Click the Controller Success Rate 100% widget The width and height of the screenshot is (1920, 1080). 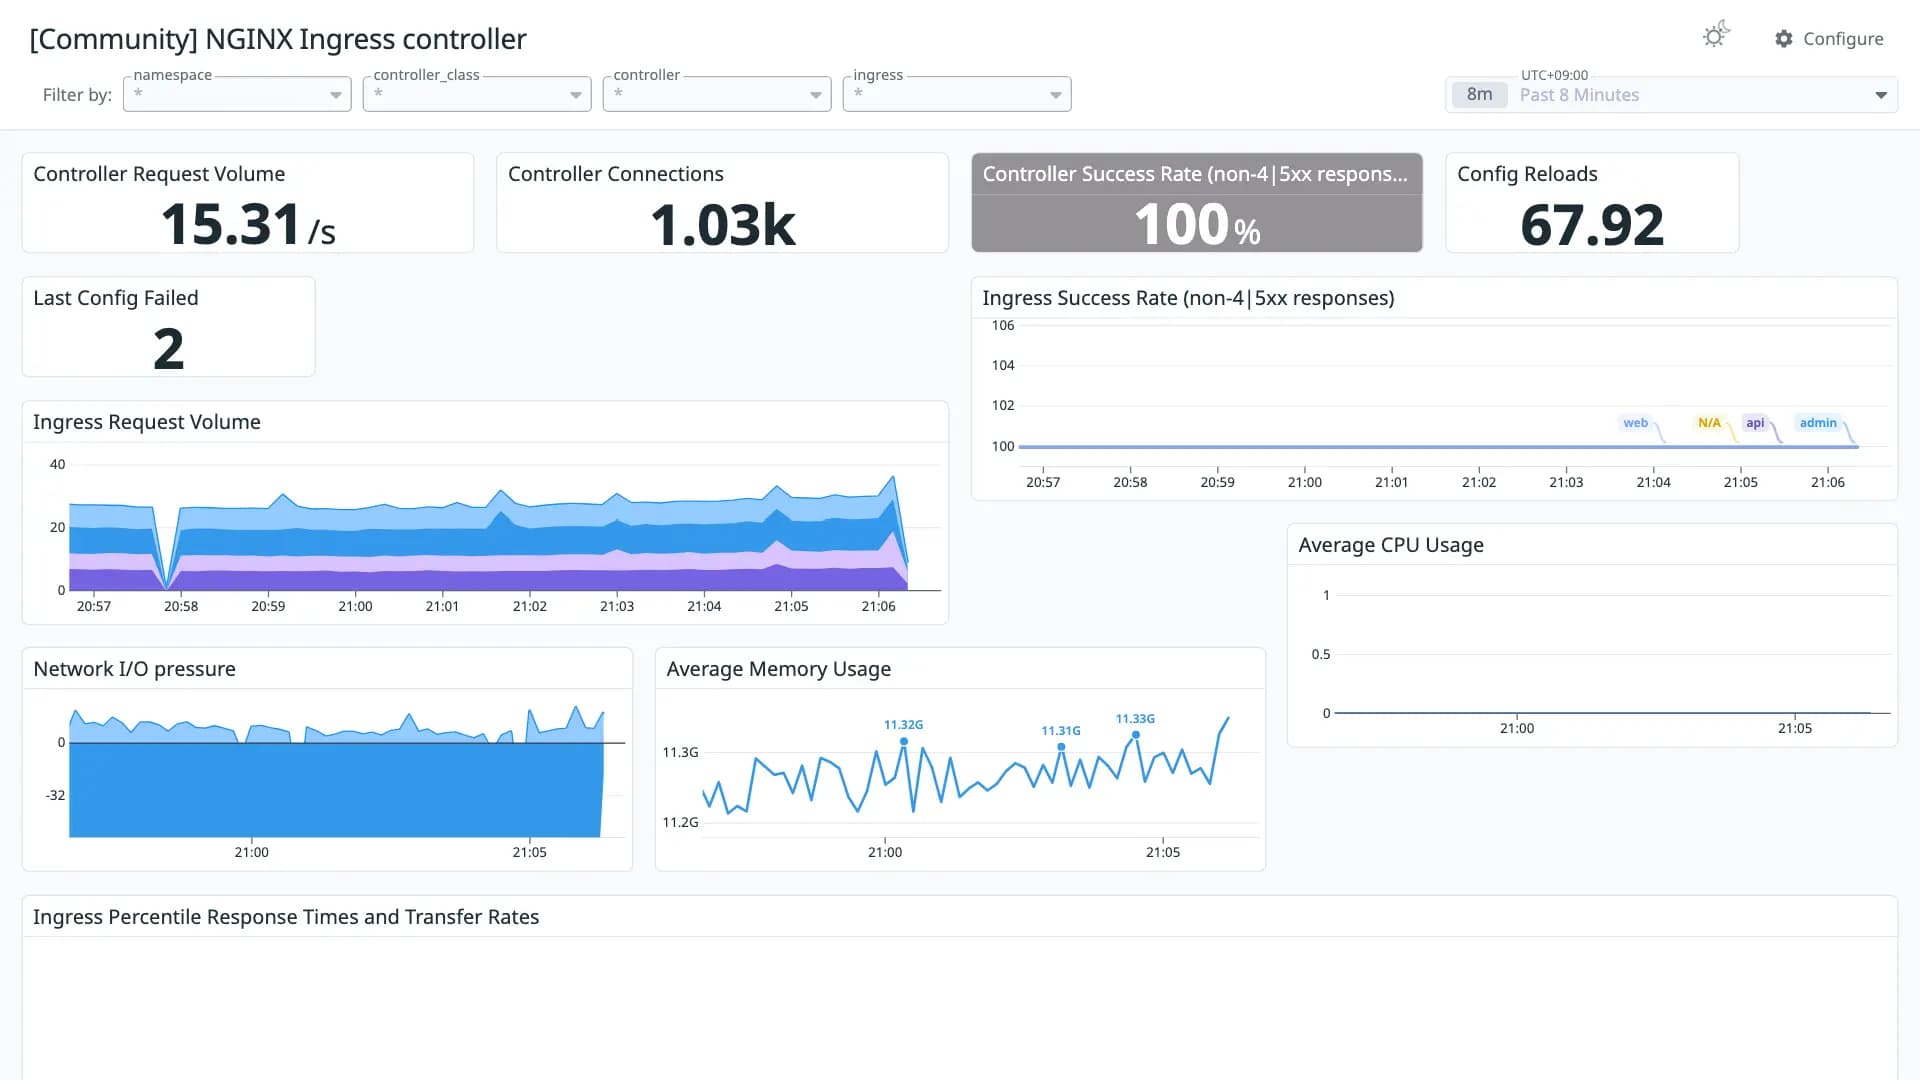[1197, 202]
